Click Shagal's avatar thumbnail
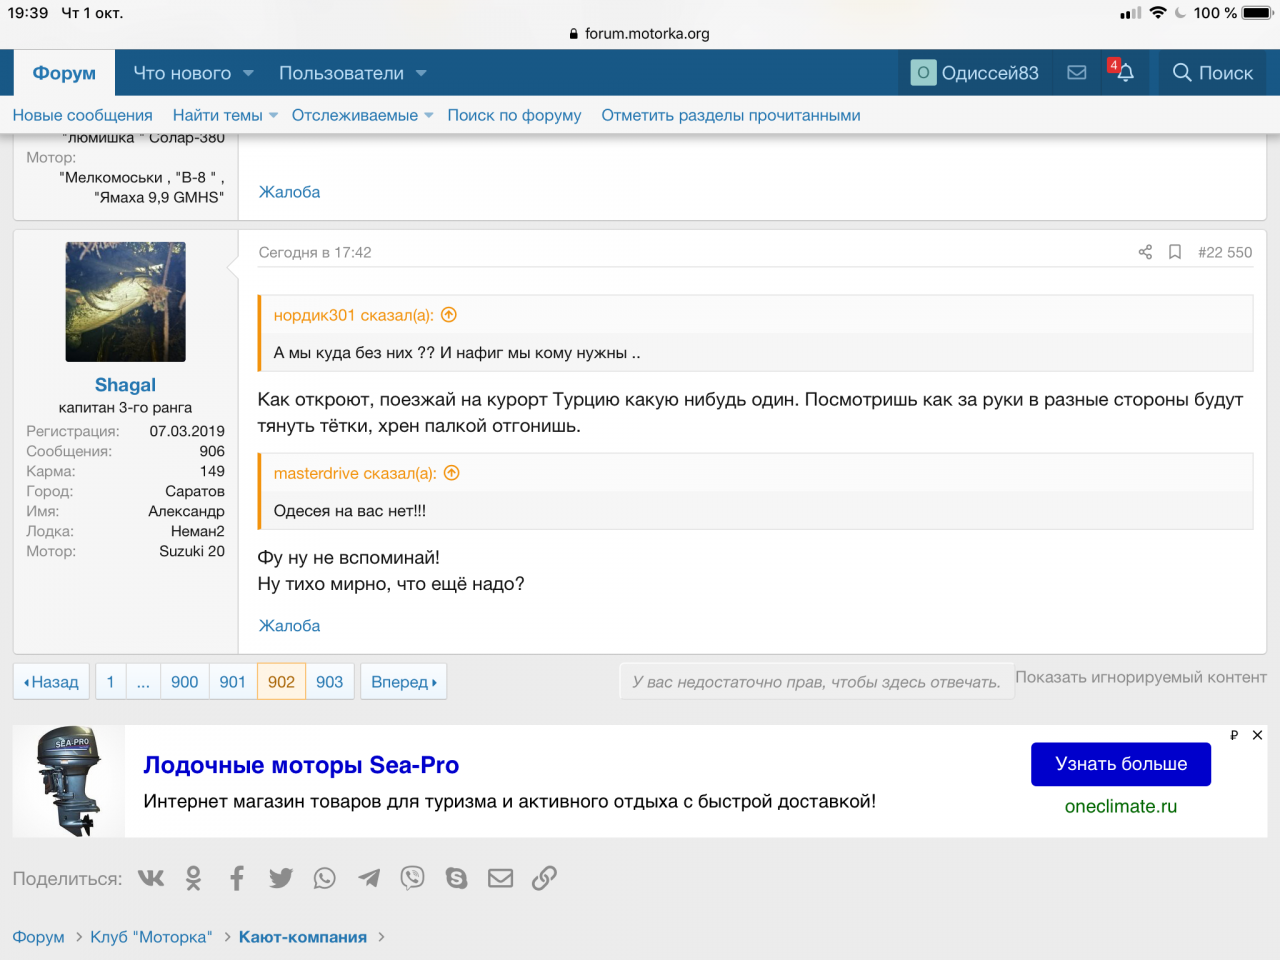 click(x=125, y=302)
